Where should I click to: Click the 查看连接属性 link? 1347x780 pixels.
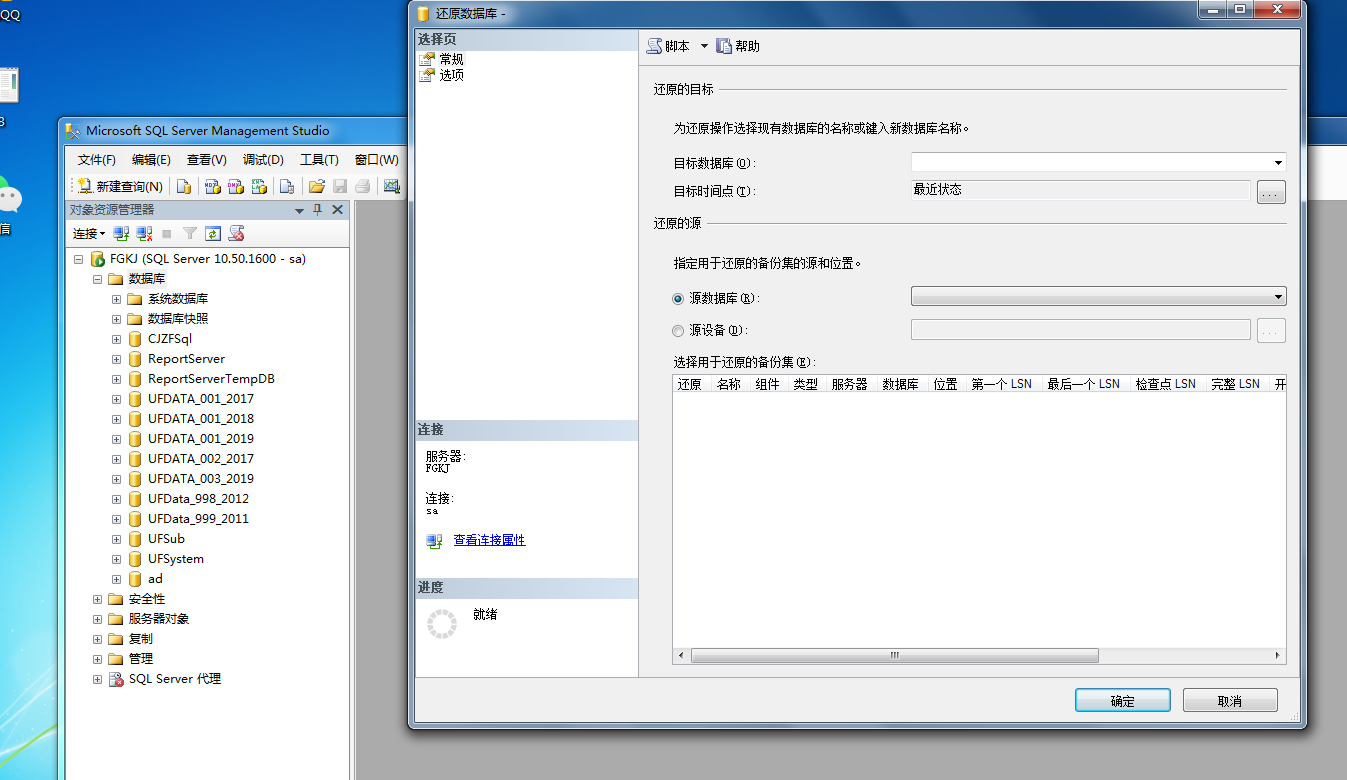click(x=489, y=540)
